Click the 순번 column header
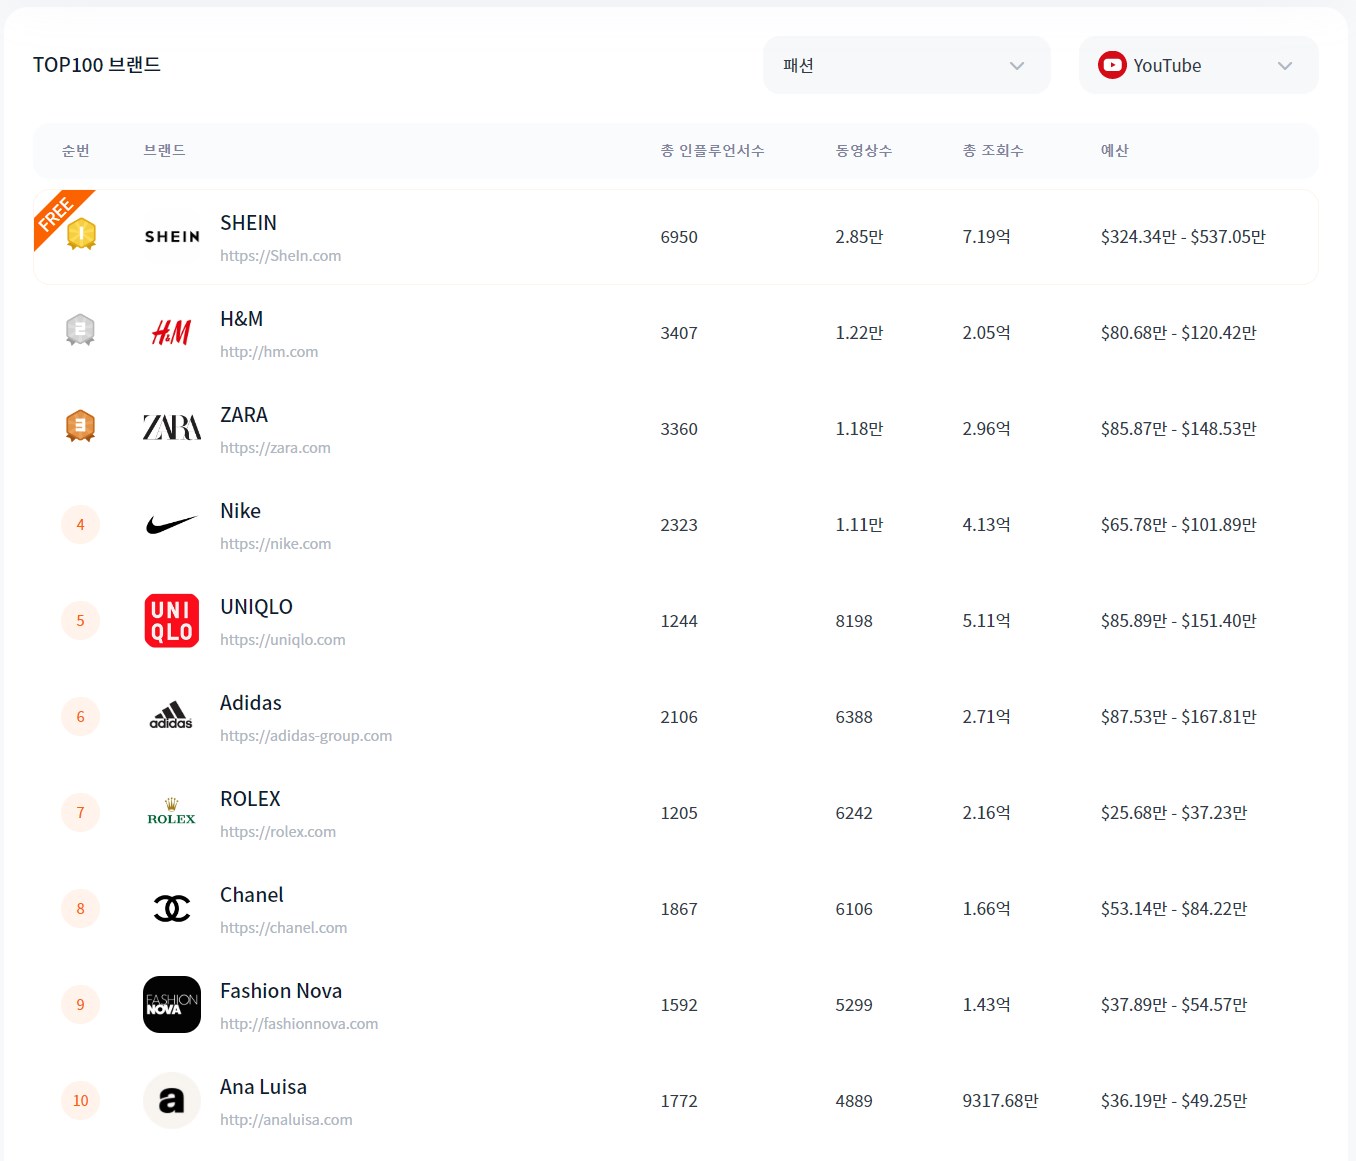1356x1161 pixels. (76, 150)
